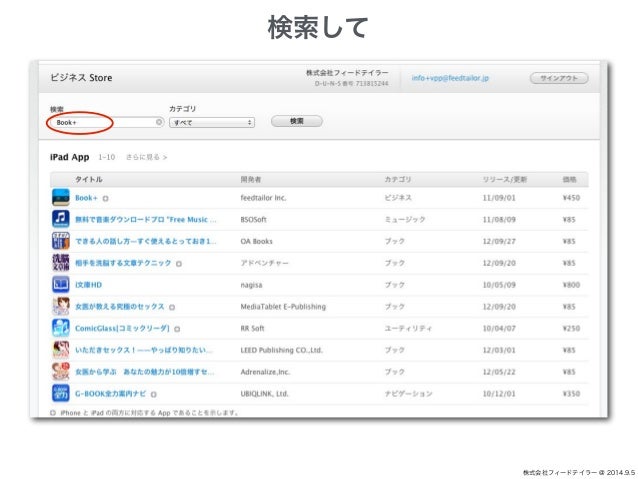Open the 女医から学ぶ app title link

[144, 372]
